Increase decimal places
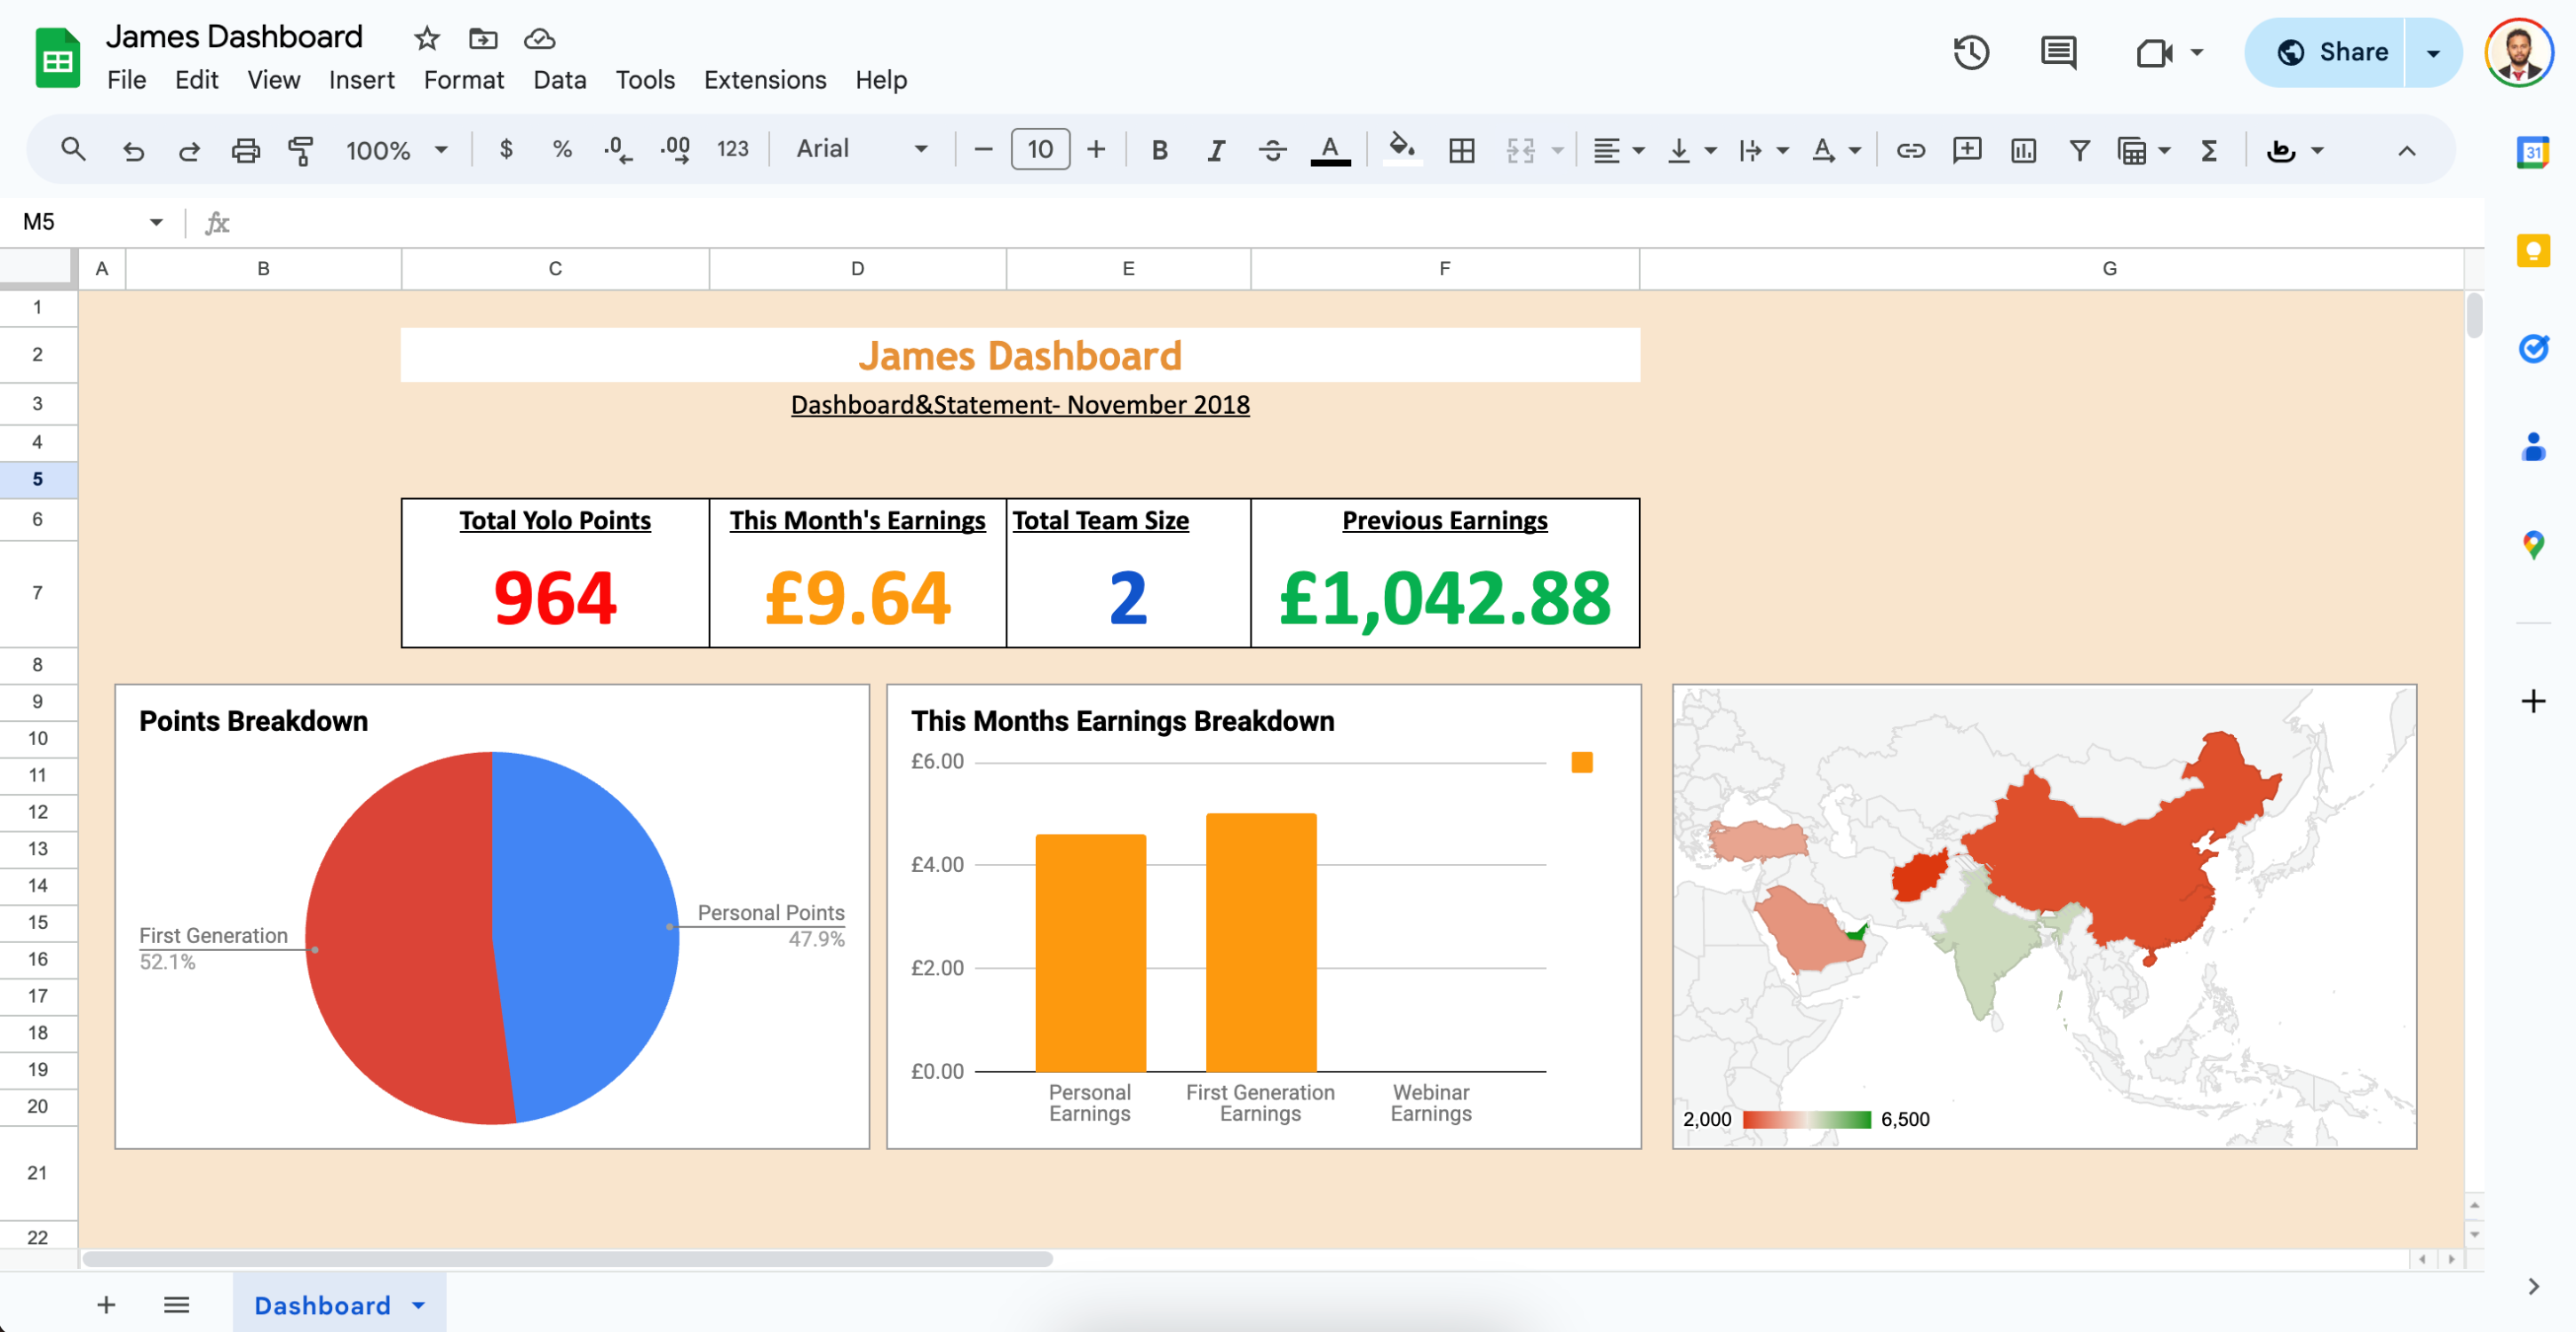Viewport: 2576px width, 1332px height. (675, 150)
